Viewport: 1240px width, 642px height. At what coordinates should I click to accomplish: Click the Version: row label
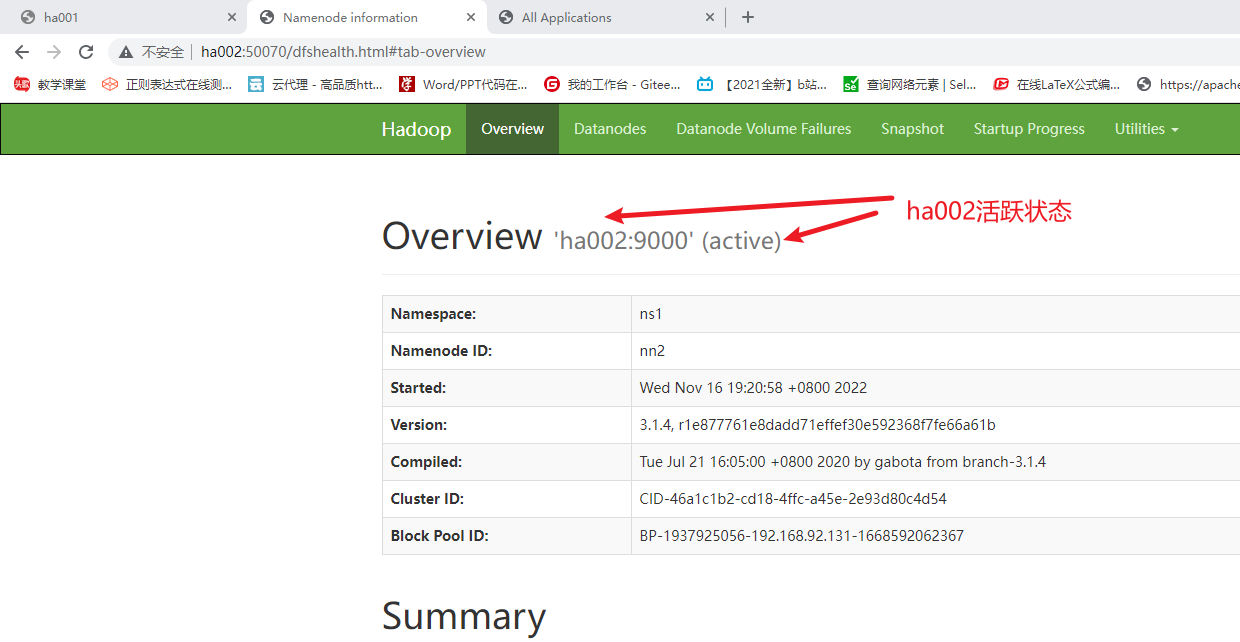click(419, 425)
